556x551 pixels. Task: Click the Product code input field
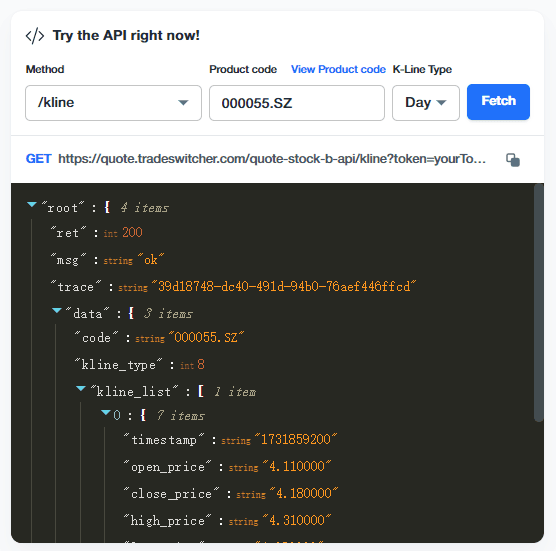tap(297, 103)
